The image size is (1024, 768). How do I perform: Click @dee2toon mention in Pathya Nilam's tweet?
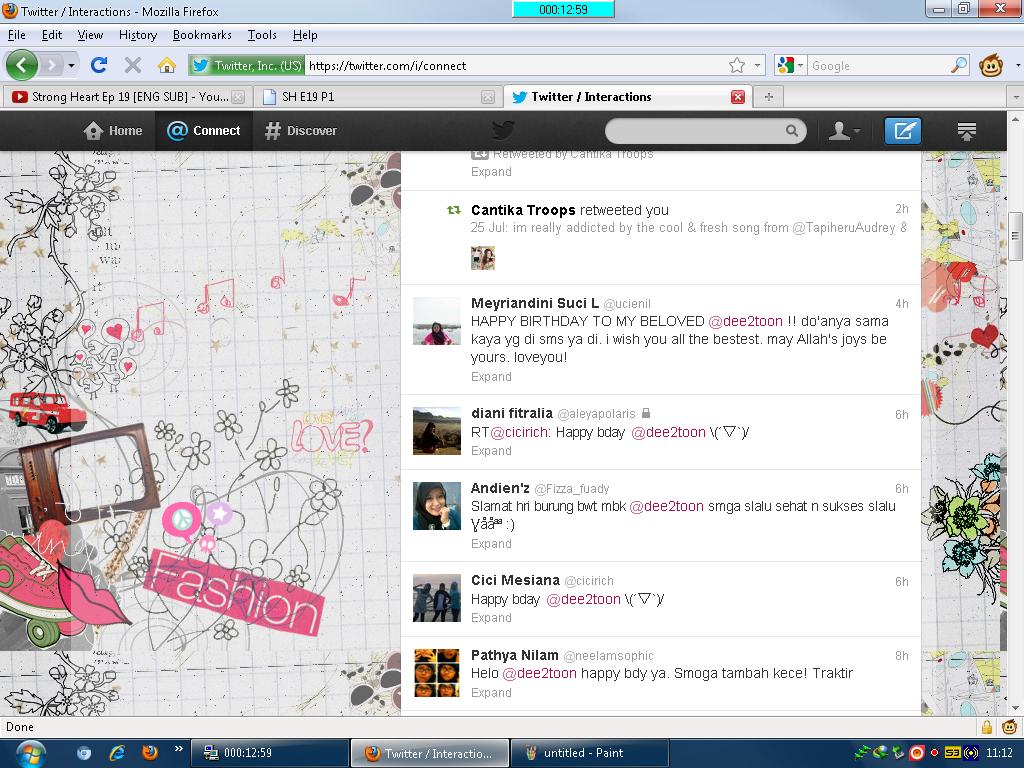tap(539, 673)
